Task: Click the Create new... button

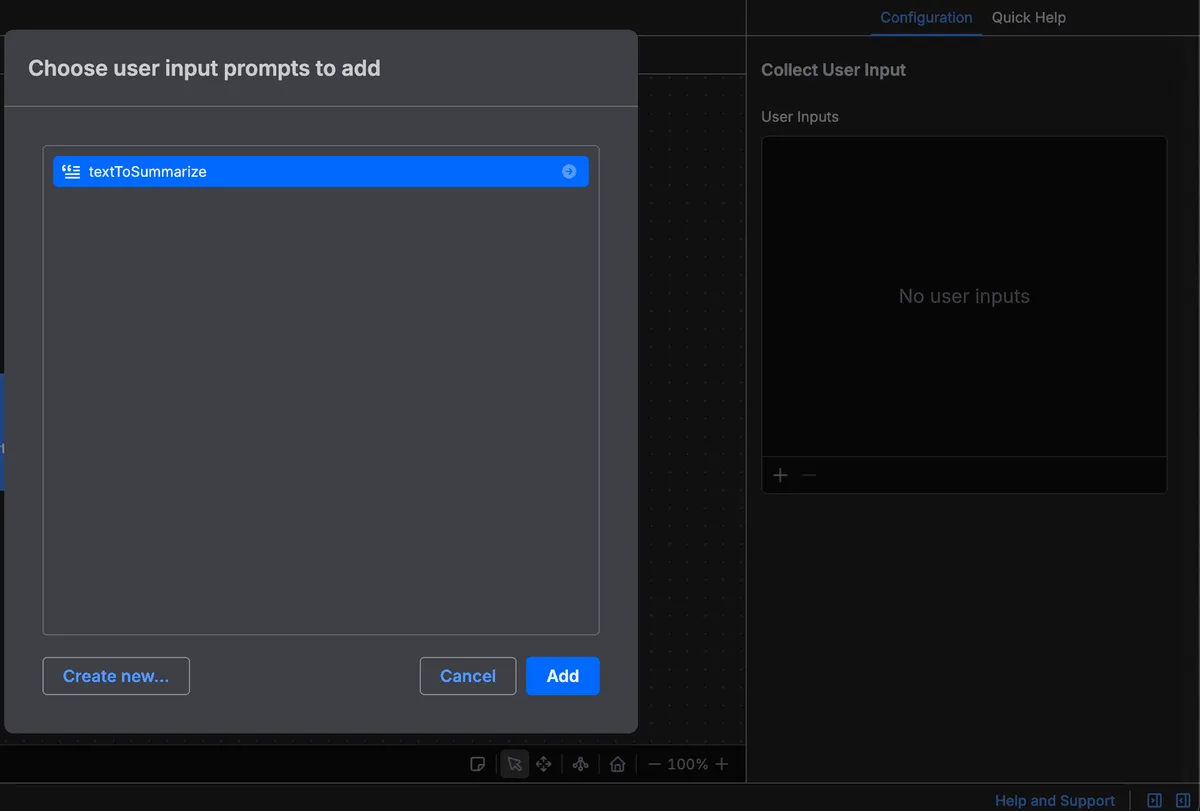Action: pyautogui.click(x=116, y=676)
